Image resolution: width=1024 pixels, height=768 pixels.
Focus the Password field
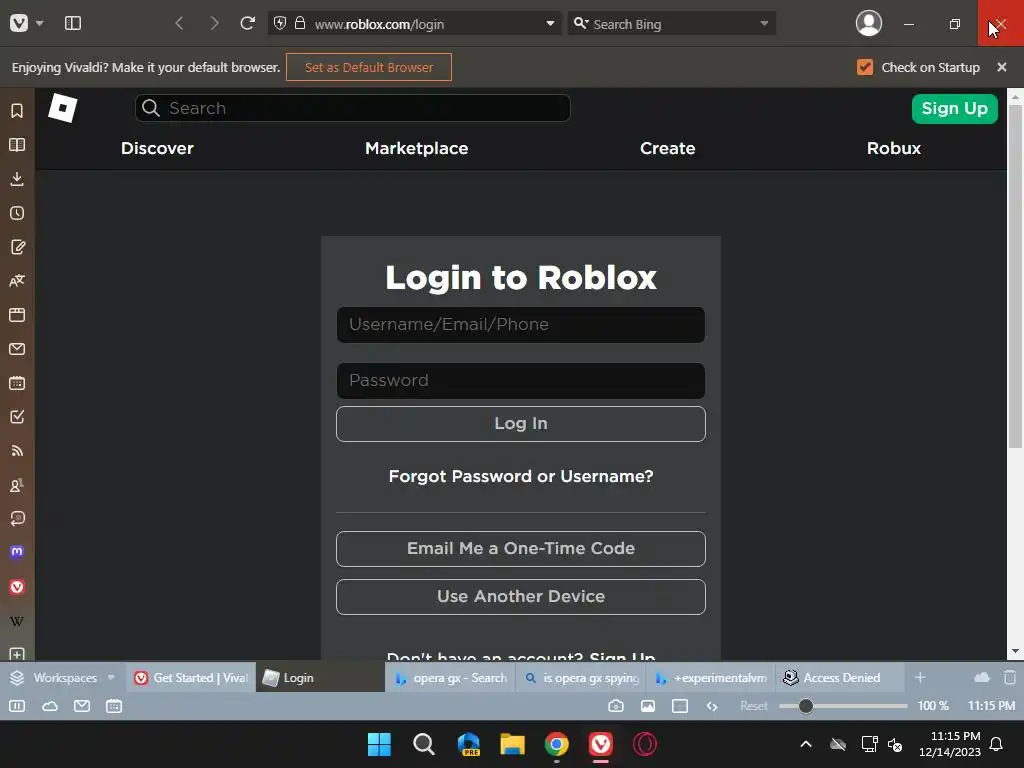click(x=520, y=381)
